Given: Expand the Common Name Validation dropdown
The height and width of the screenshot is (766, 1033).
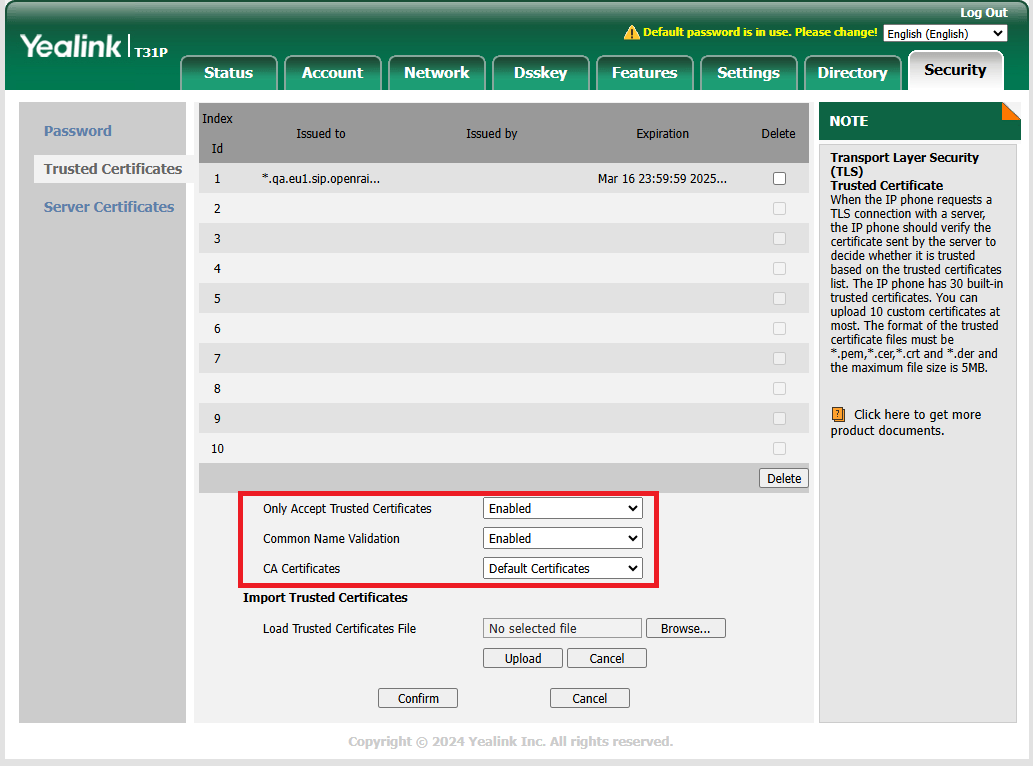Looking at the screenshot, I should point(563,538).
